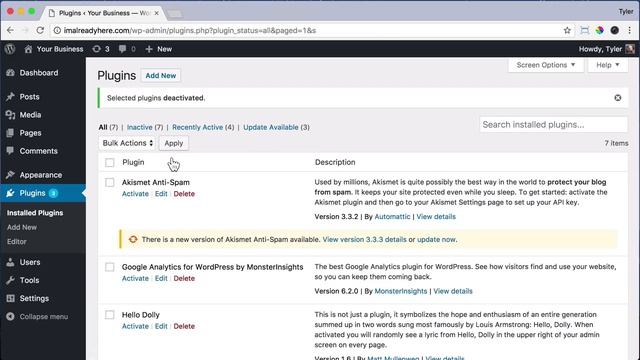This screenshot has width=640, height=360.
Task: Edit the Akismet Anti-Spam plugin
Action: click(x=161, y=194)
